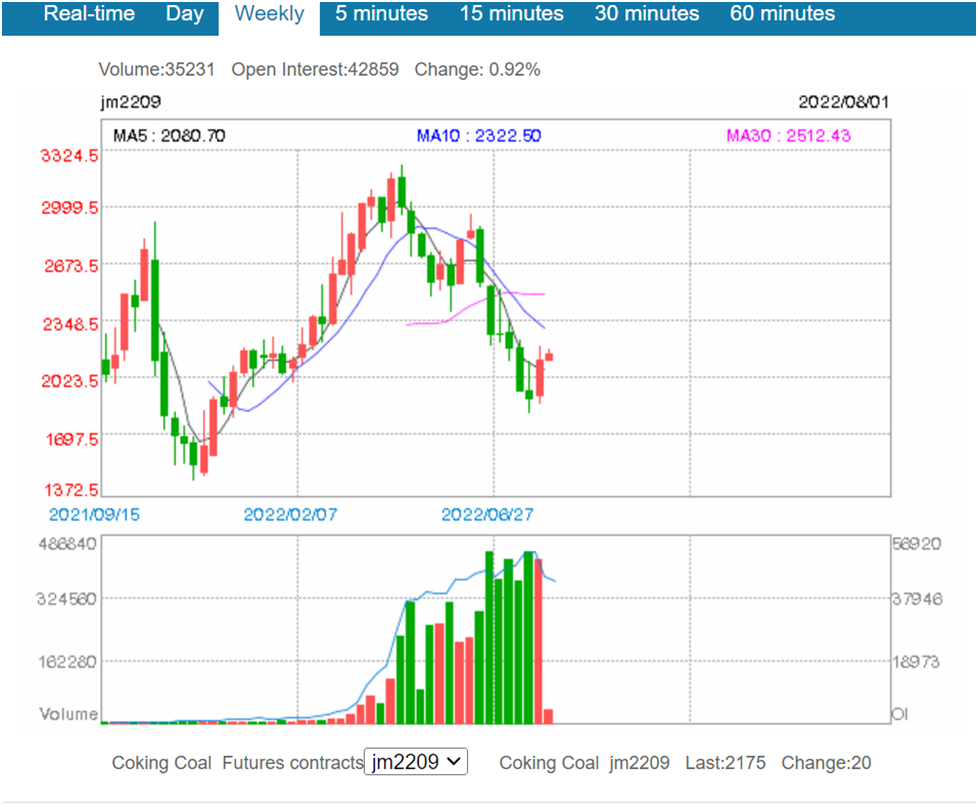Click the 1372.5 price axis label
The height and width of the screenshot is (812, 978).
70,490
